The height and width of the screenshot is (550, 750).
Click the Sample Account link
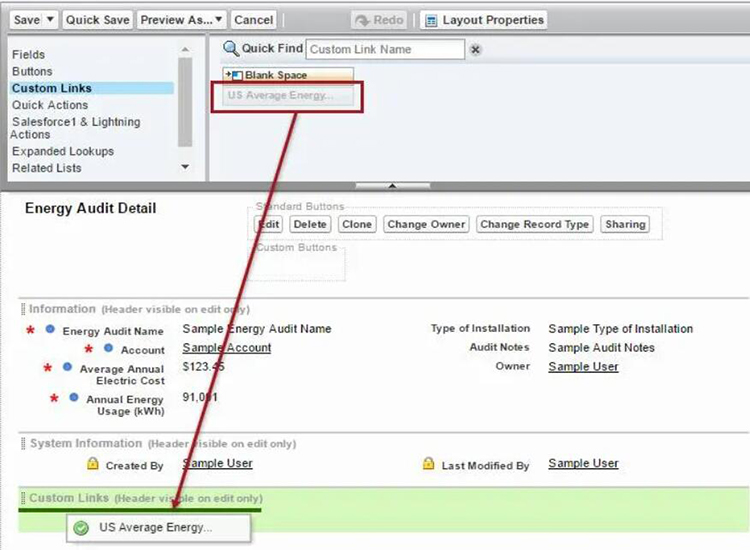227,348
